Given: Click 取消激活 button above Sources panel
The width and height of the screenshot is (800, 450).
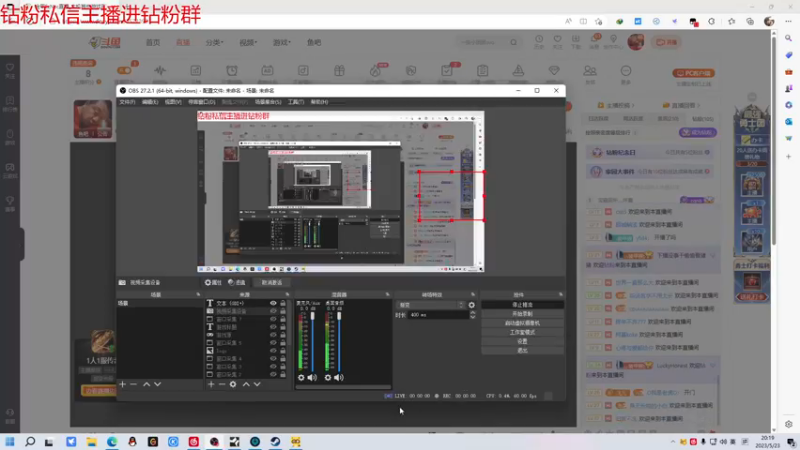Looking at the screenshot, I should (272, 282).
